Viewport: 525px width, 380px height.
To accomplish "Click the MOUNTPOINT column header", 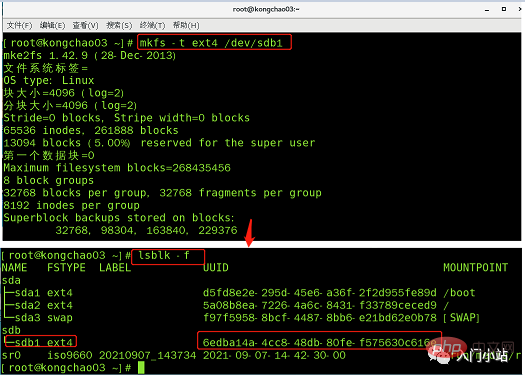I will [475, 268].
